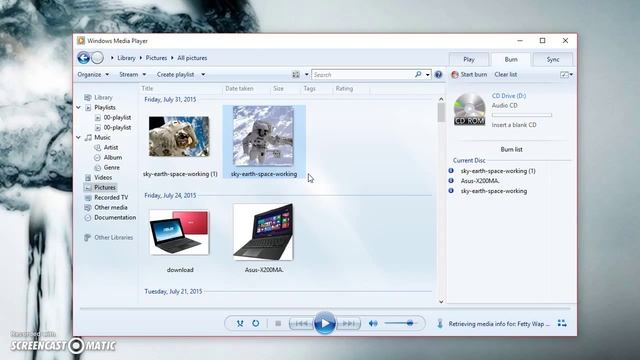Open Recorded TV in navigation pane
Screen dimensions: 640x360
click(111, 198)
